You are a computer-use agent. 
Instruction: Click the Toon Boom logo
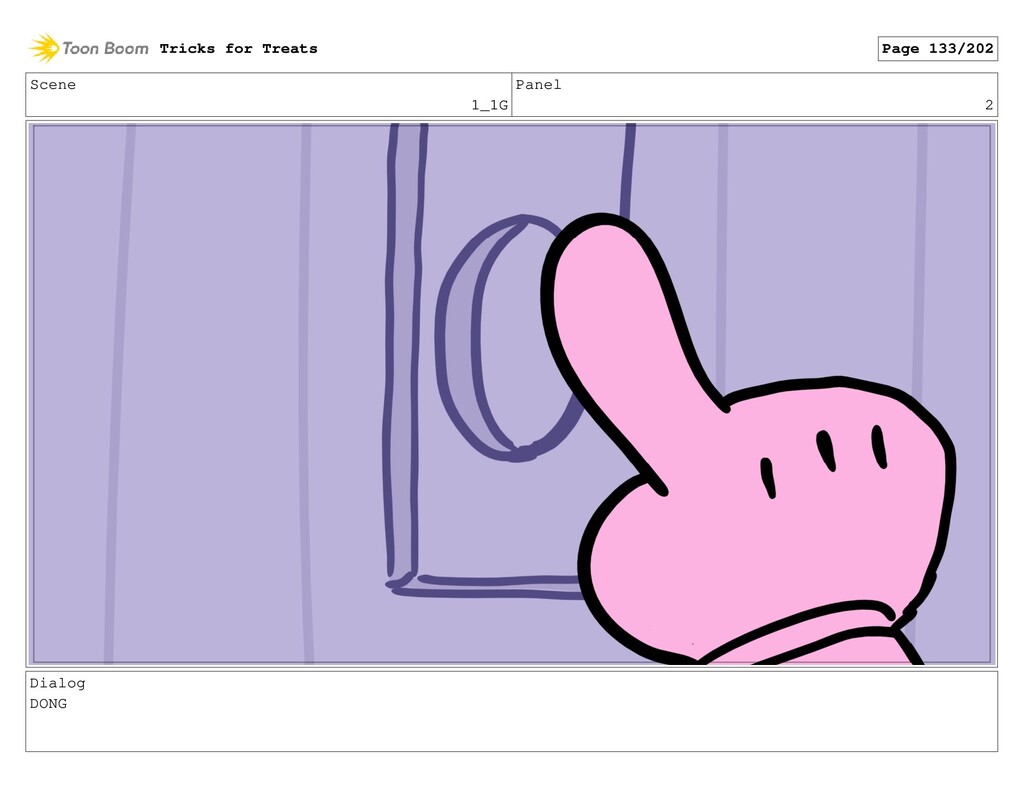(89, 48)
